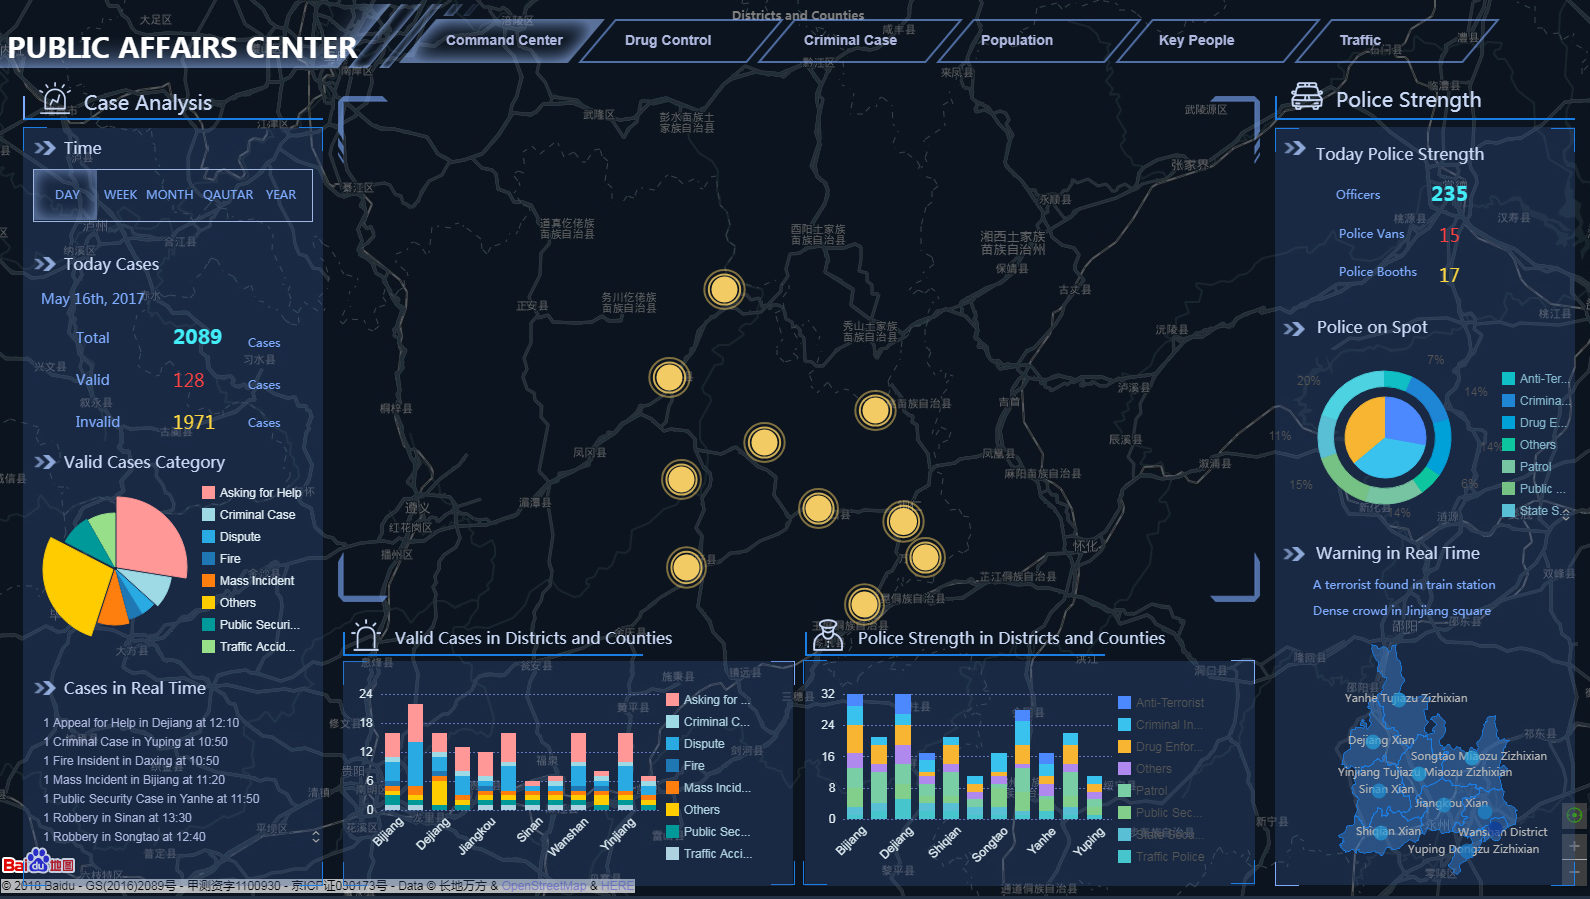Open the Key People tab
This screenshot has width=1590, height=899.
[x=1196, y=41]
